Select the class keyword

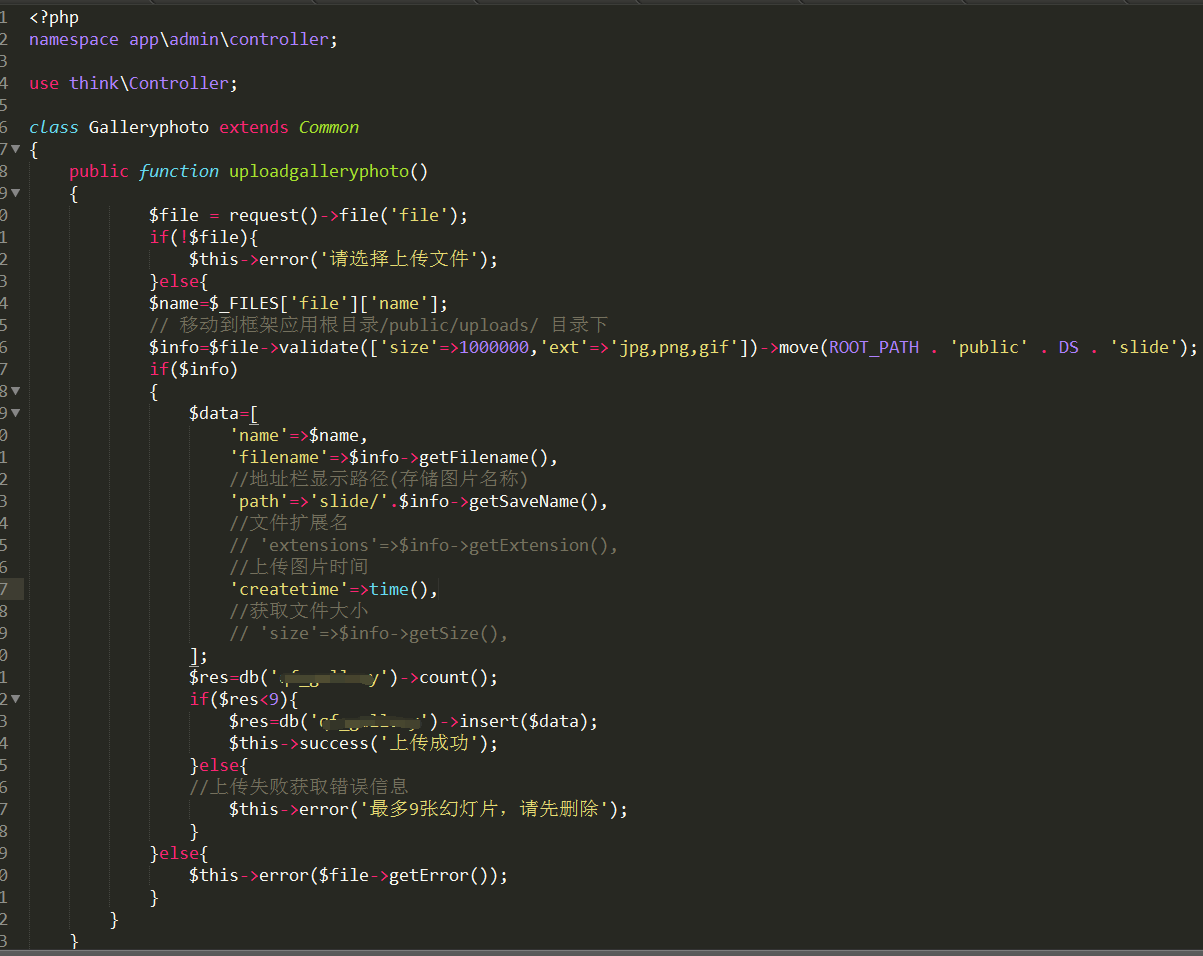click(x=54, y=127)
